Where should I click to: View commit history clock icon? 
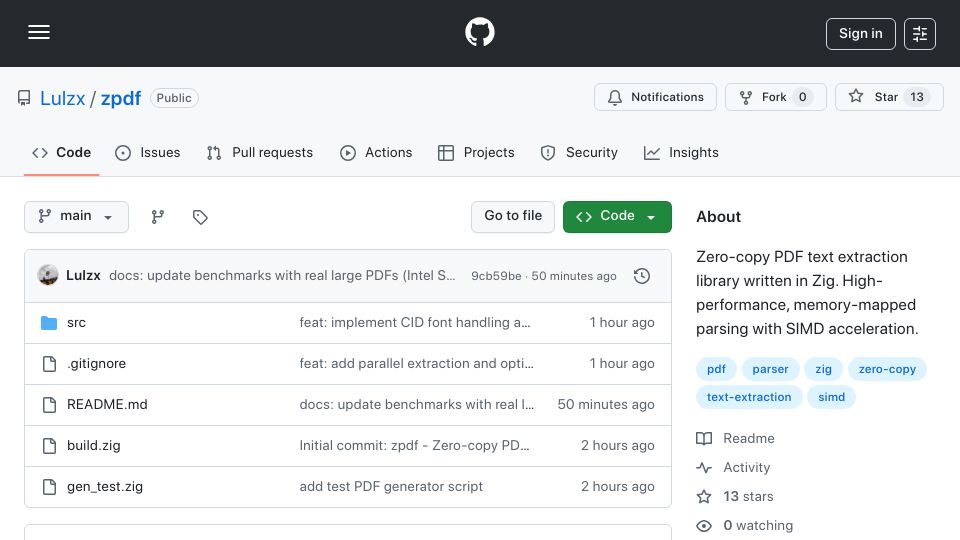pyautogui.click(x=642, y=276)
